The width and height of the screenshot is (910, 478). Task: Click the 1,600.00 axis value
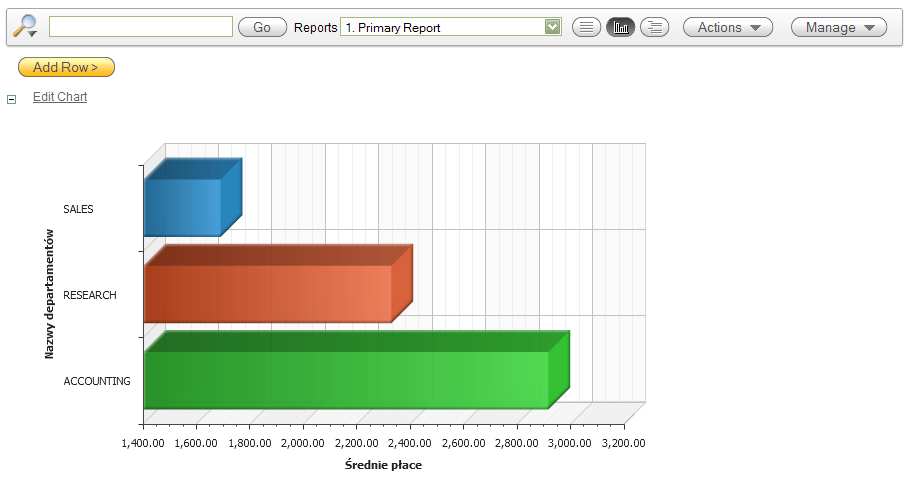(196, 443)
